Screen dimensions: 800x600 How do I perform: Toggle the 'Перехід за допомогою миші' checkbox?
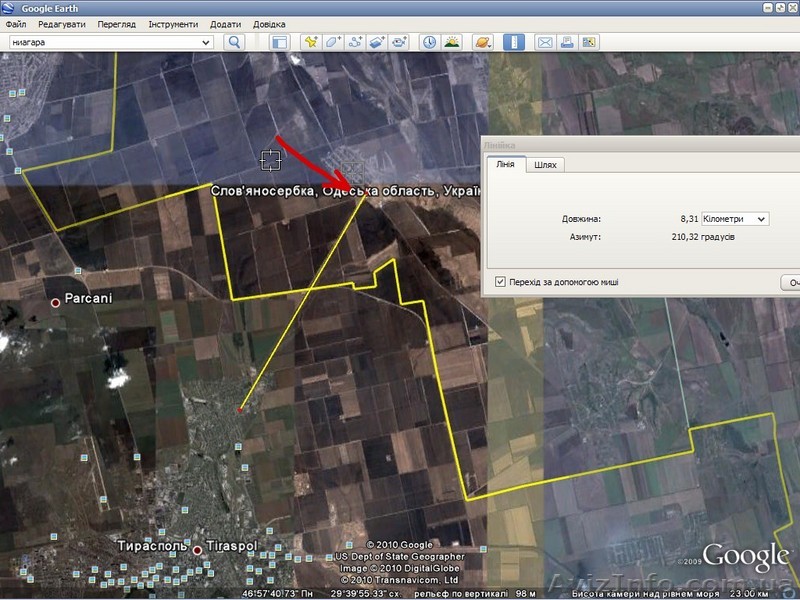[501, 282]
